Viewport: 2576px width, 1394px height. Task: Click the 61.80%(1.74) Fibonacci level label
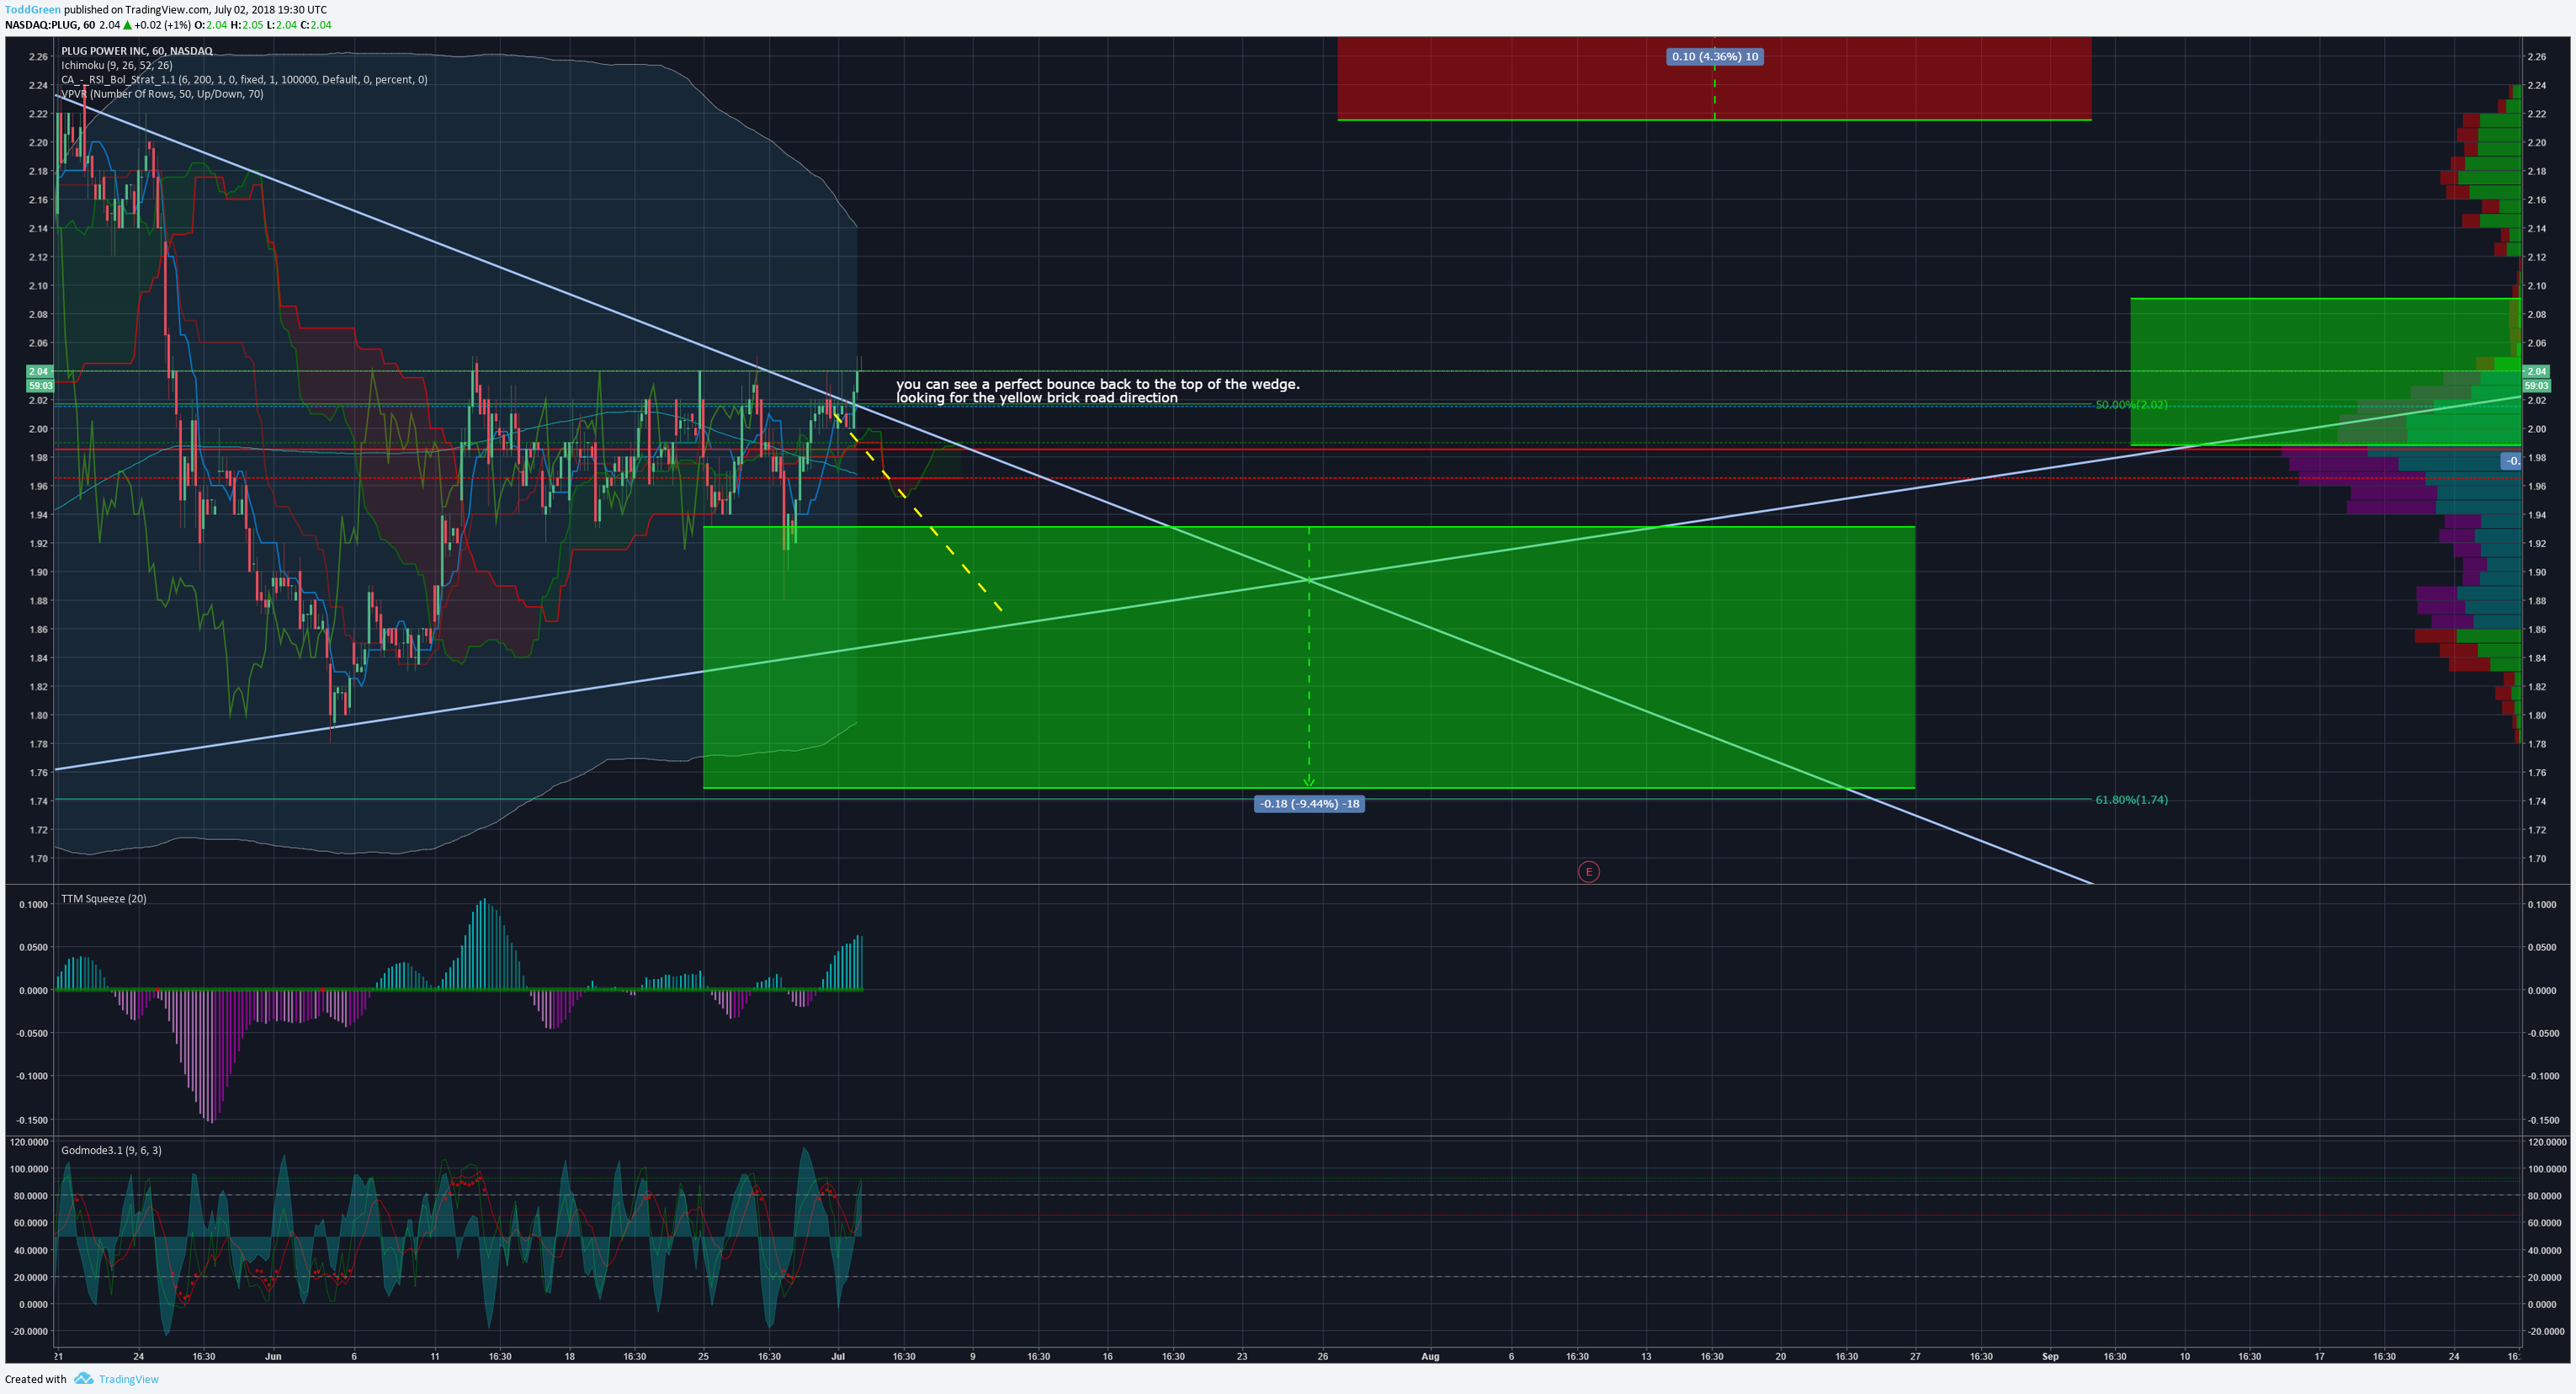(2131, 800)
